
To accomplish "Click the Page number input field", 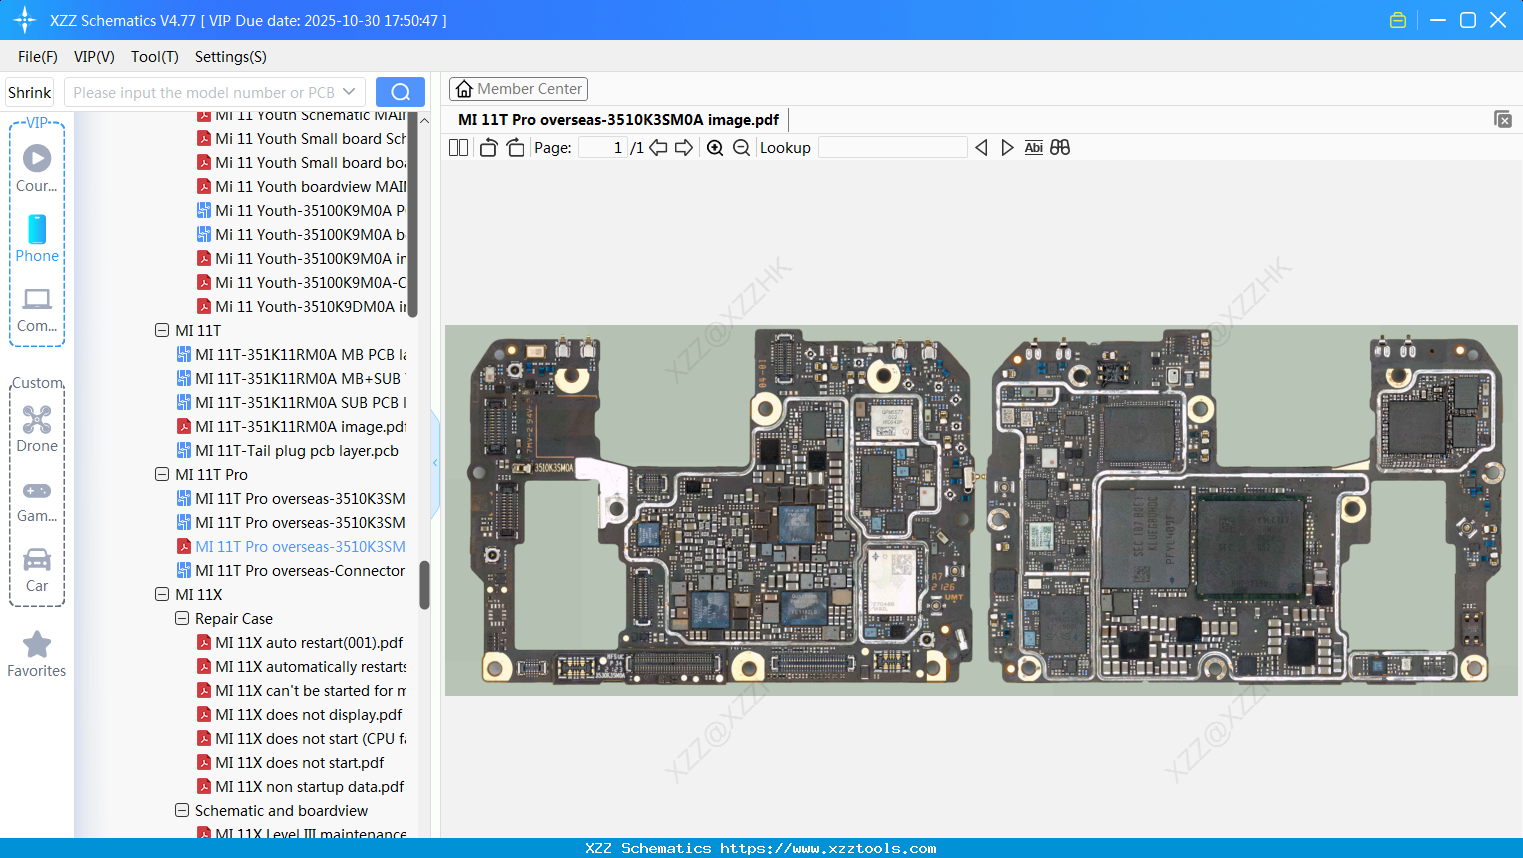I will tap(600, 147).
